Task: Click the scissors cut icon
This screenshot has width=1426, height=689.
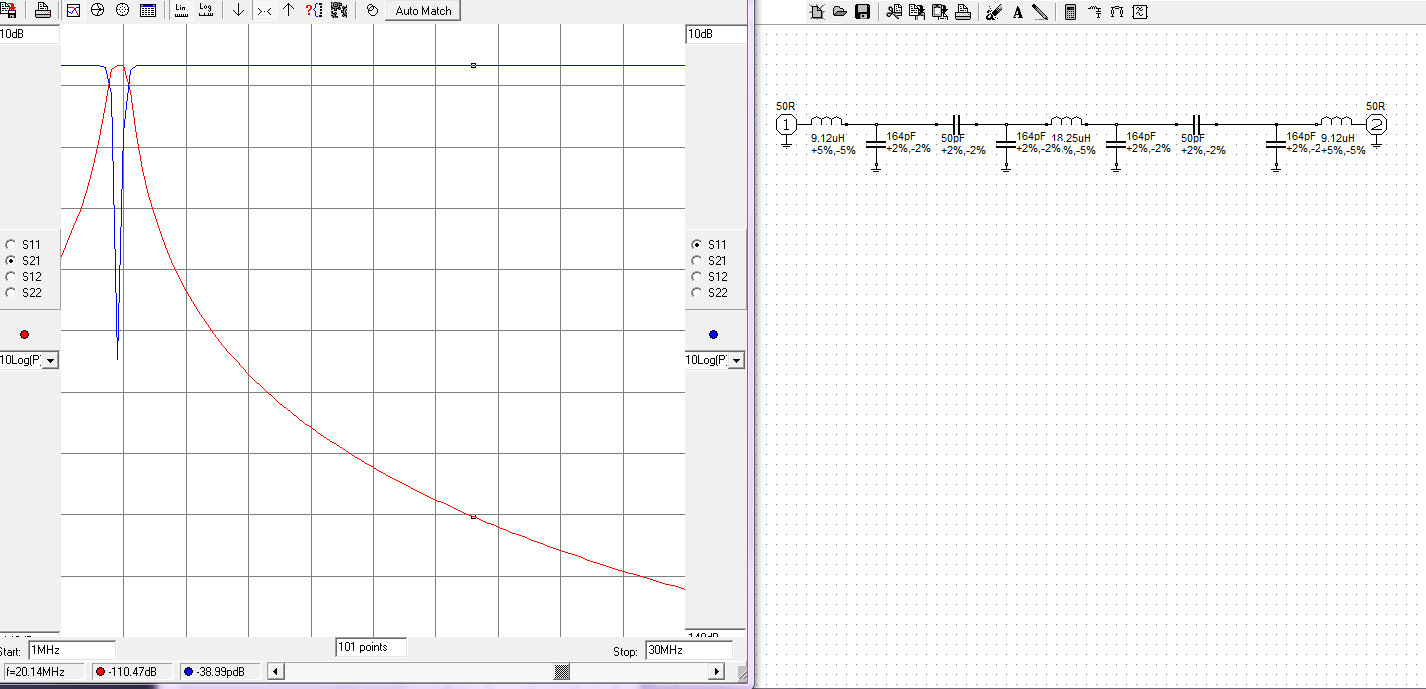Action: tap(893, 12)
